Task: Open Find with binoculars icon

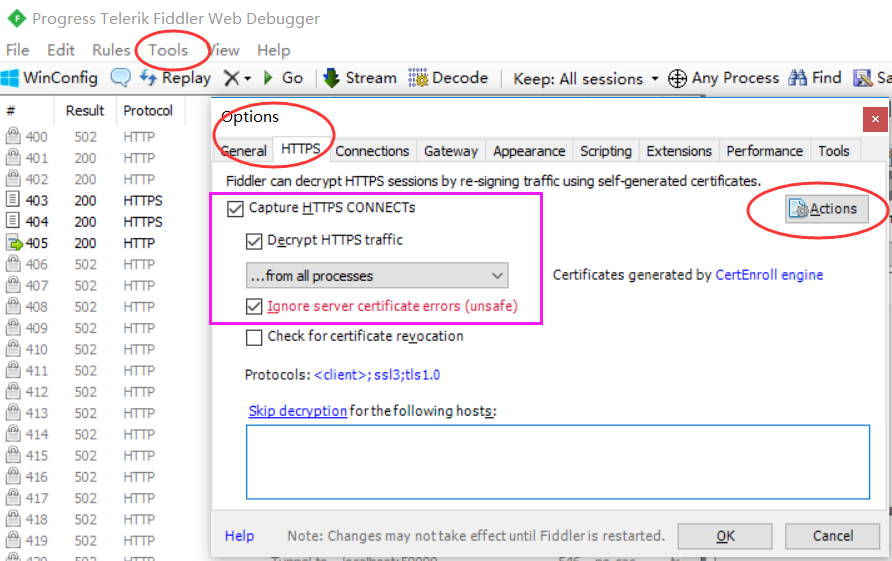Action: (815, 78)
